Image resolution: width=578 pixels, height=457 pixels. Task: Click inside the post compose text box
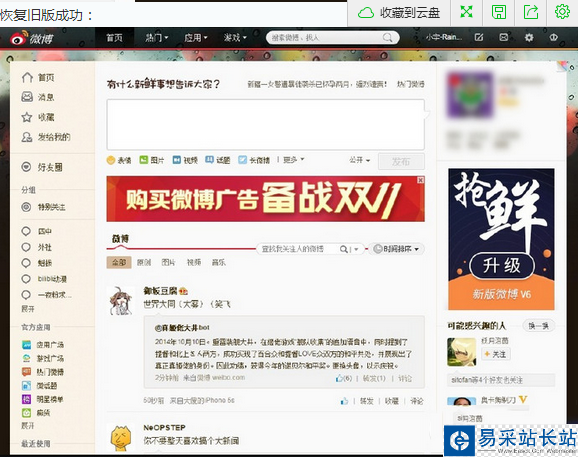(265, 124)
